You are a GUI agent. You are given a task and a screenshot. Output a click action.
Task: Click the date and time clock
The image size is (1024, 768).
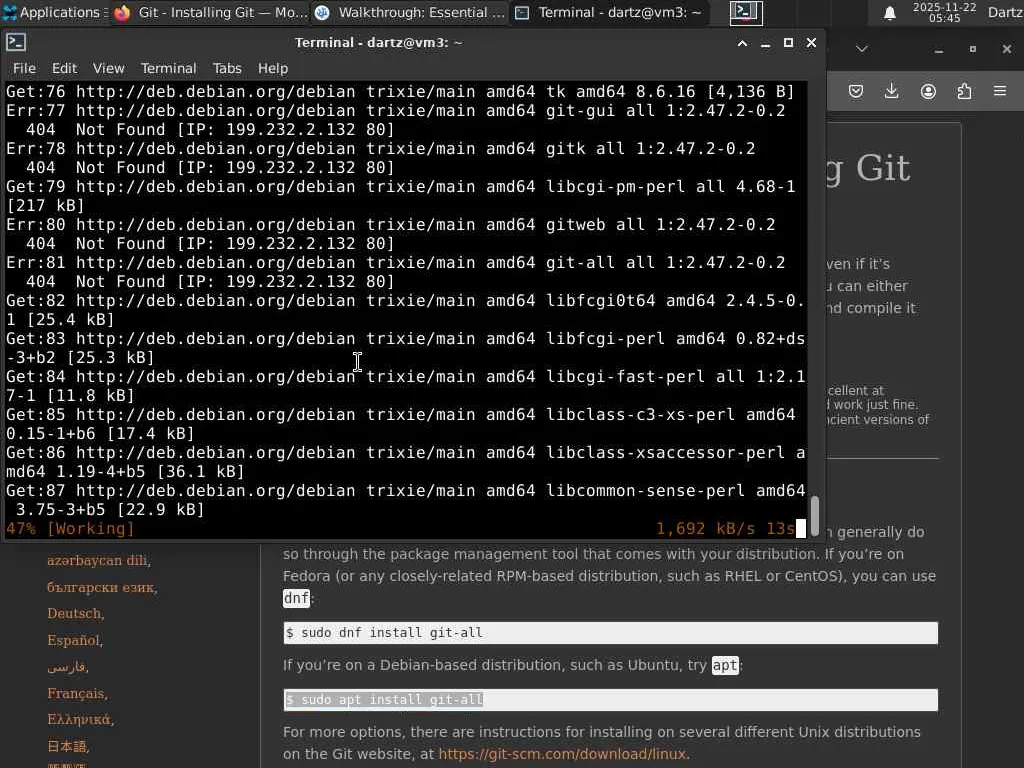click(944, 12)
